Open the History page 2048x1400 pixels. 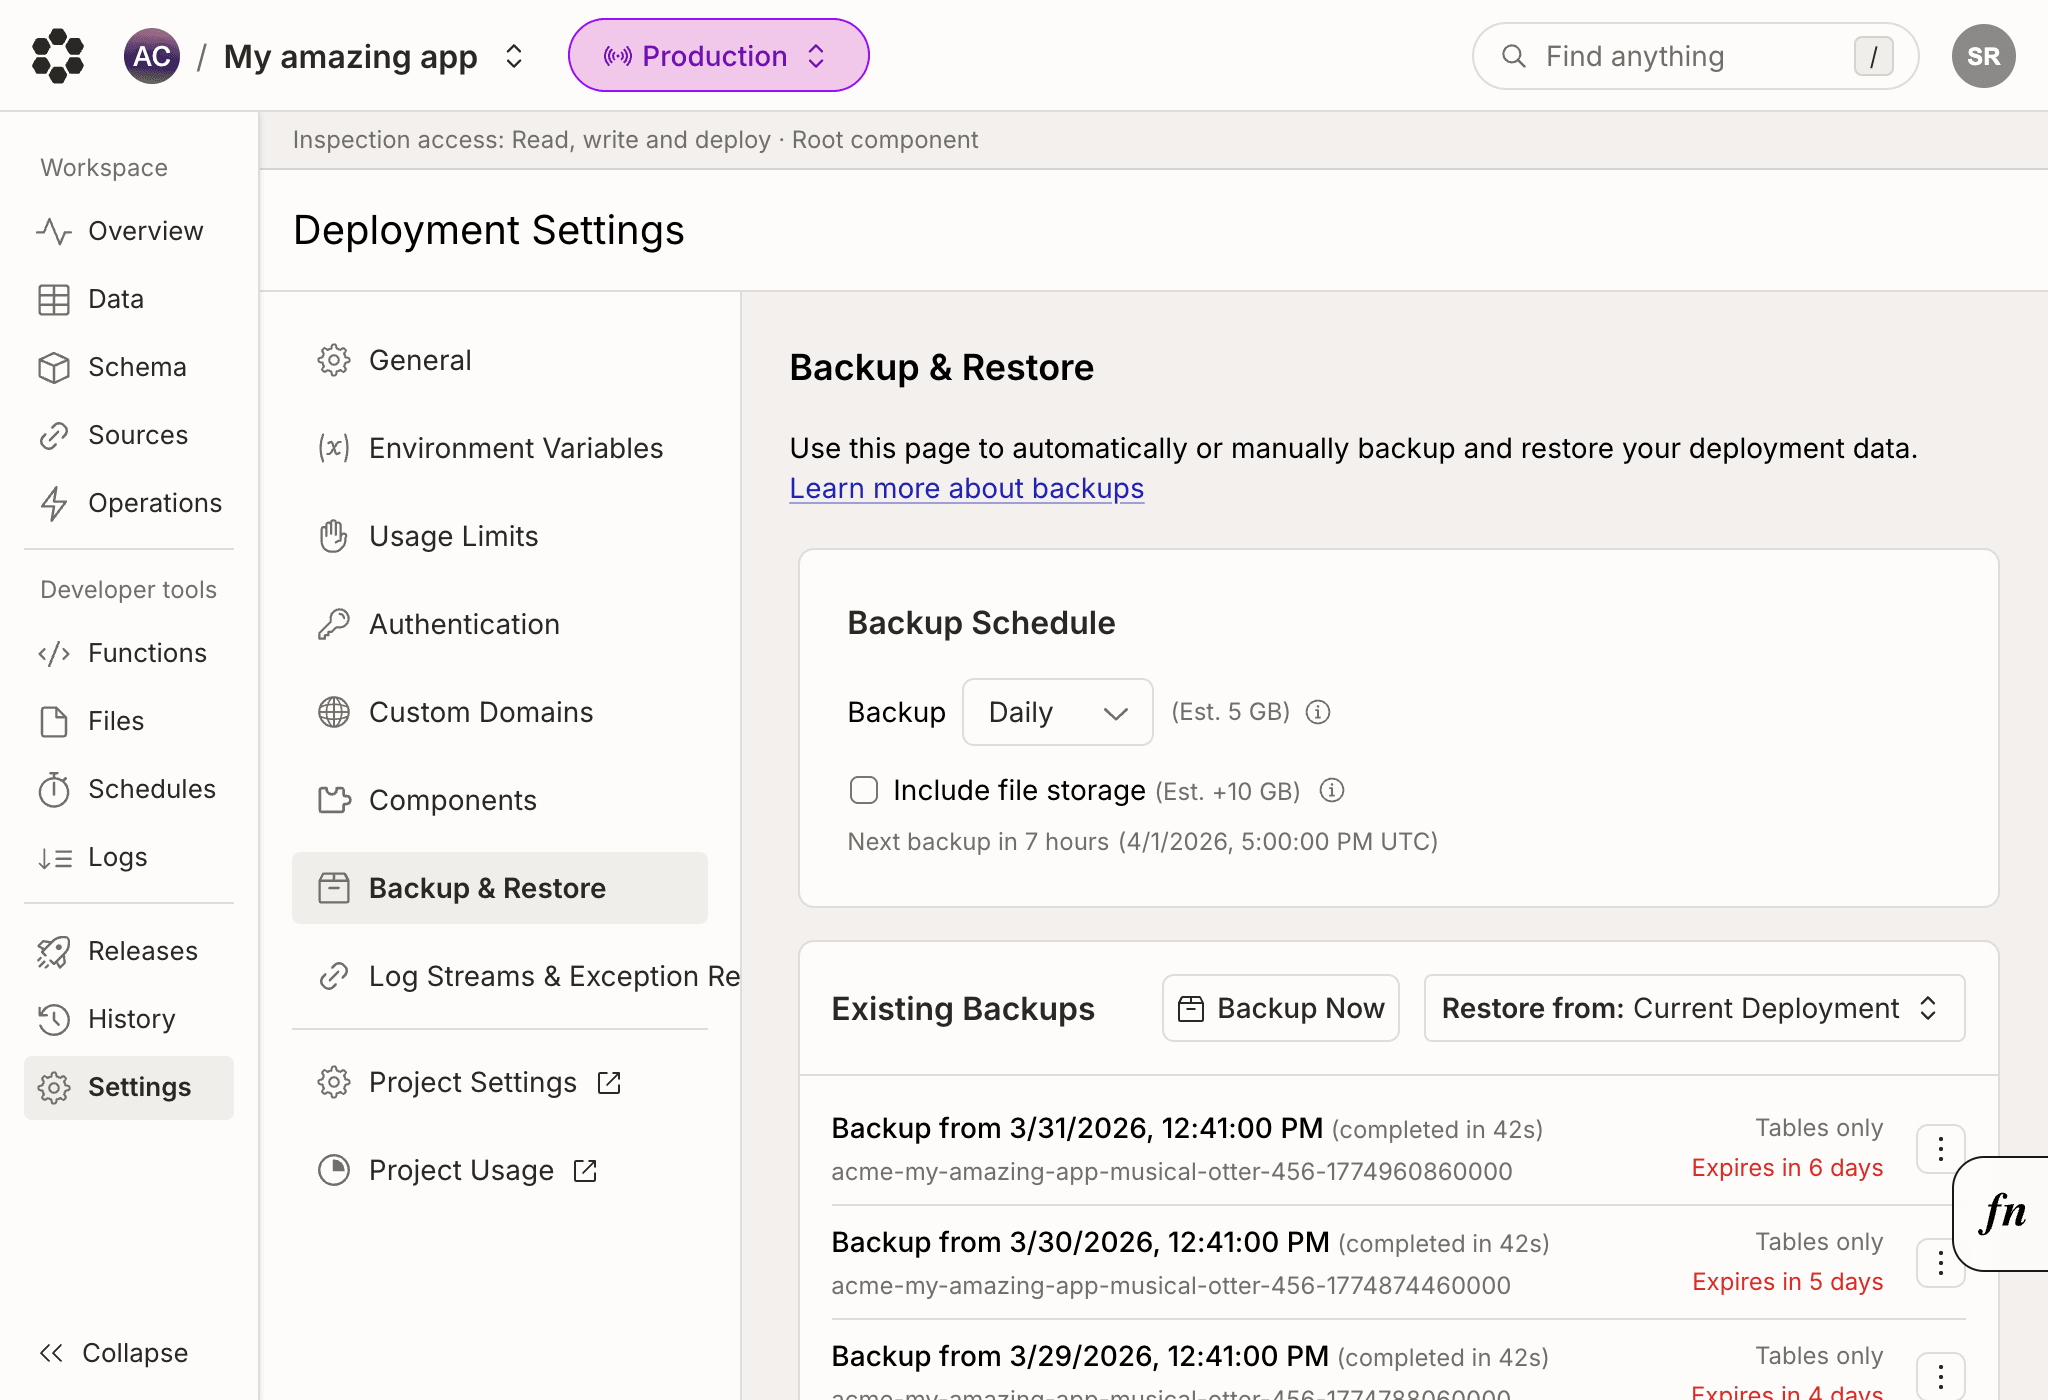(129, 1019)
